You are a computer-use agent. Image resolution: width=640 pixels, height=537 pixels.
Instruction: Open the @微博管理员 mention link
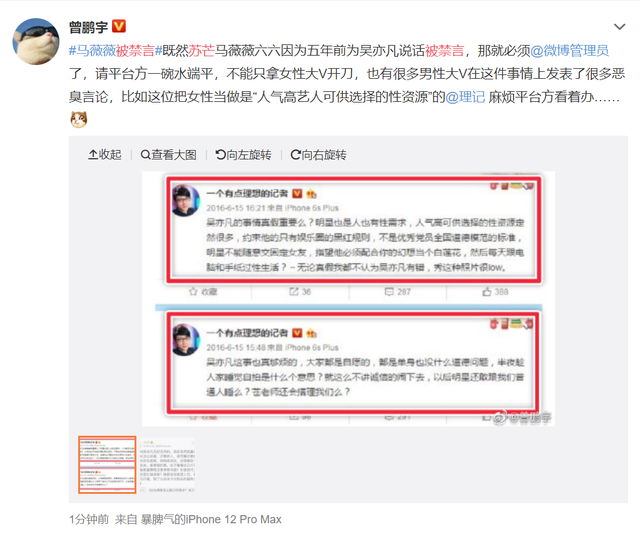(x=569, y=51)
